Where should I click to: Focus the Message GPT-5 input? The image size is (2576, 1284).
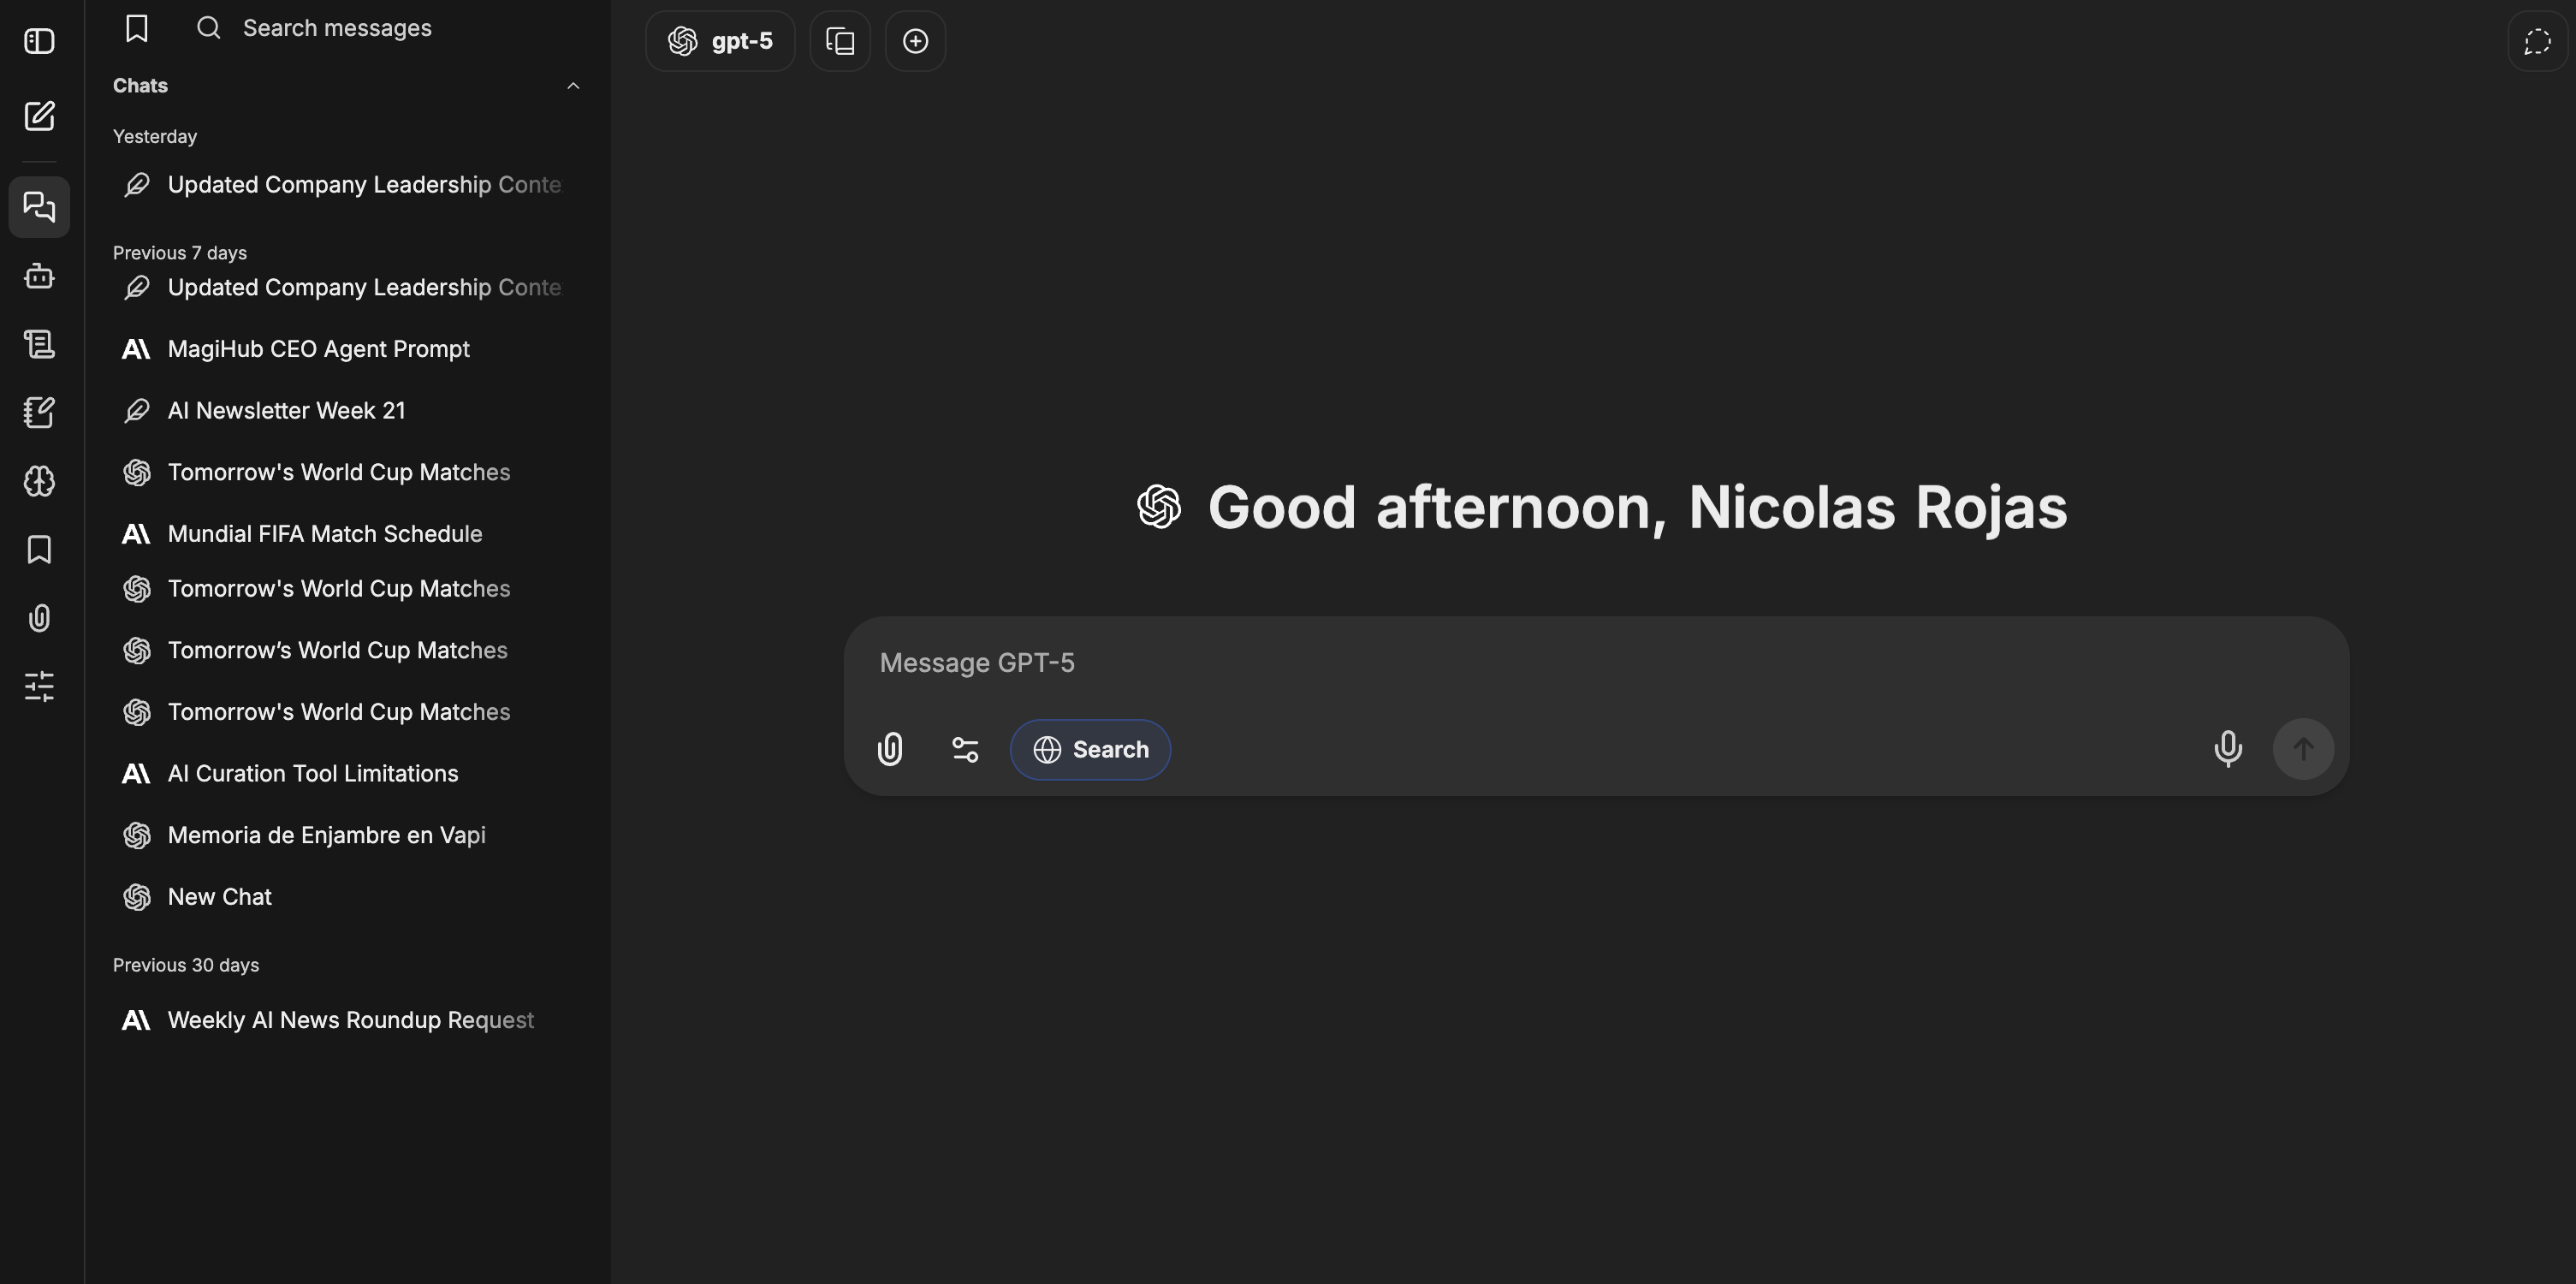tap(1596, 663)
